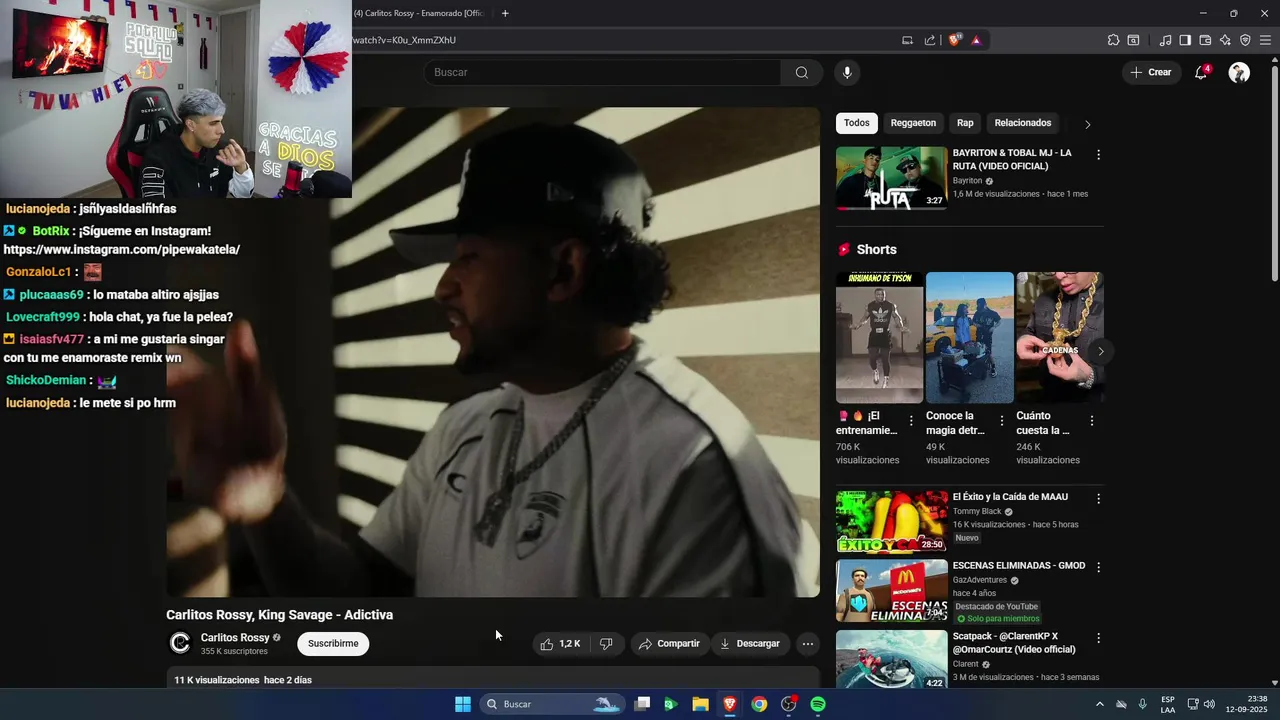Click the Brave Shields lion icon

point(954,40)
